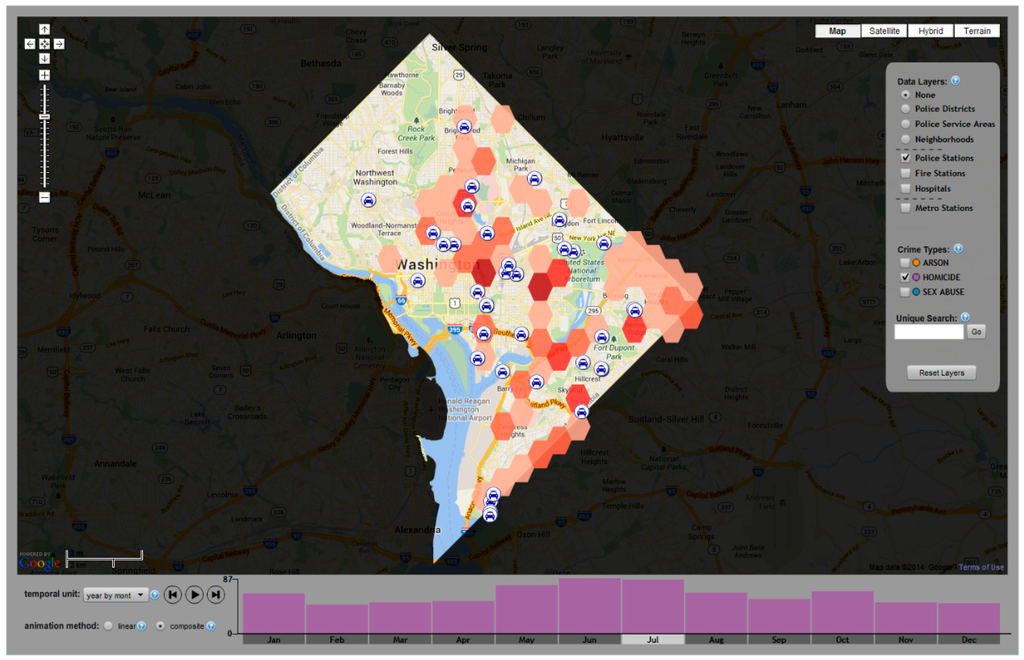
Task: Uncheck the HOMICIDE crime type
Action: point(905,277)
